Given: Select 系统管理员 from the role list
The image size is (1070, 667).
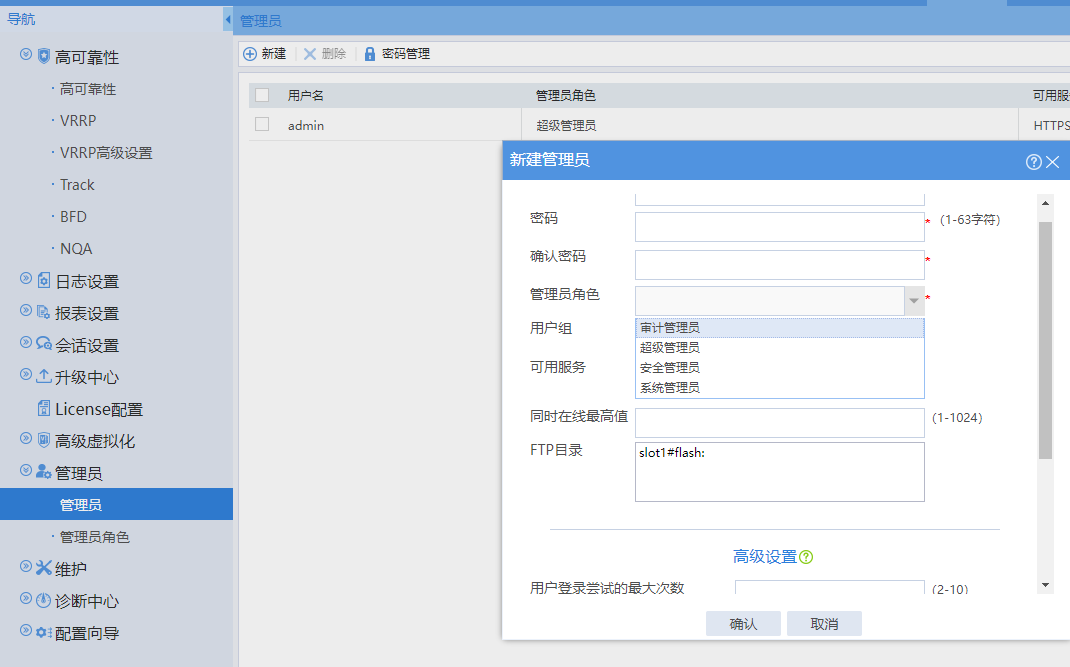Looking at the screenshot, I should (779, 388).
